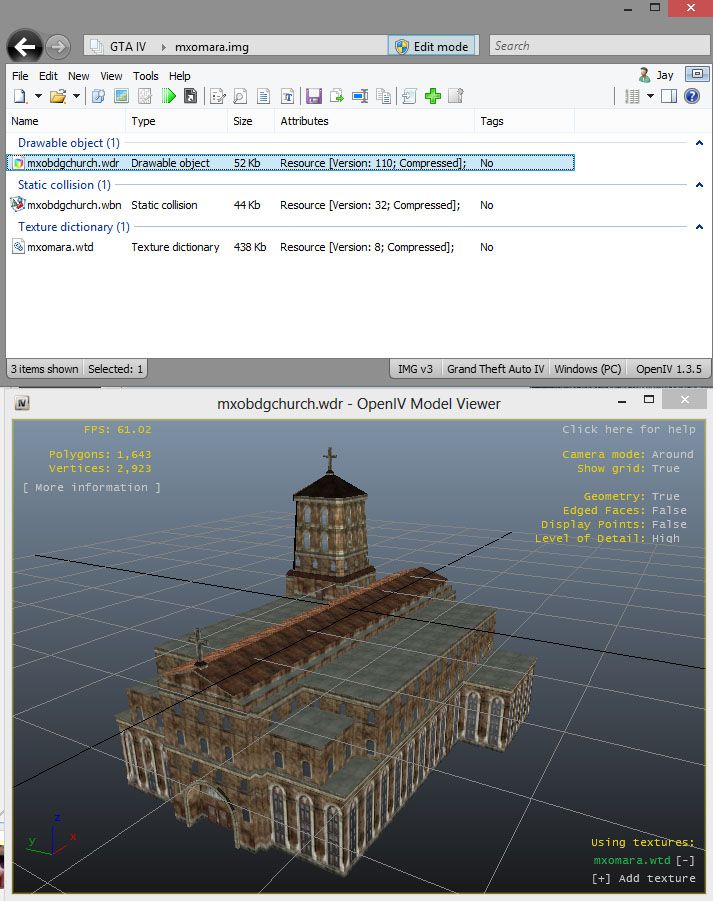Sort by Tags column header

click(x=525, y=121)
